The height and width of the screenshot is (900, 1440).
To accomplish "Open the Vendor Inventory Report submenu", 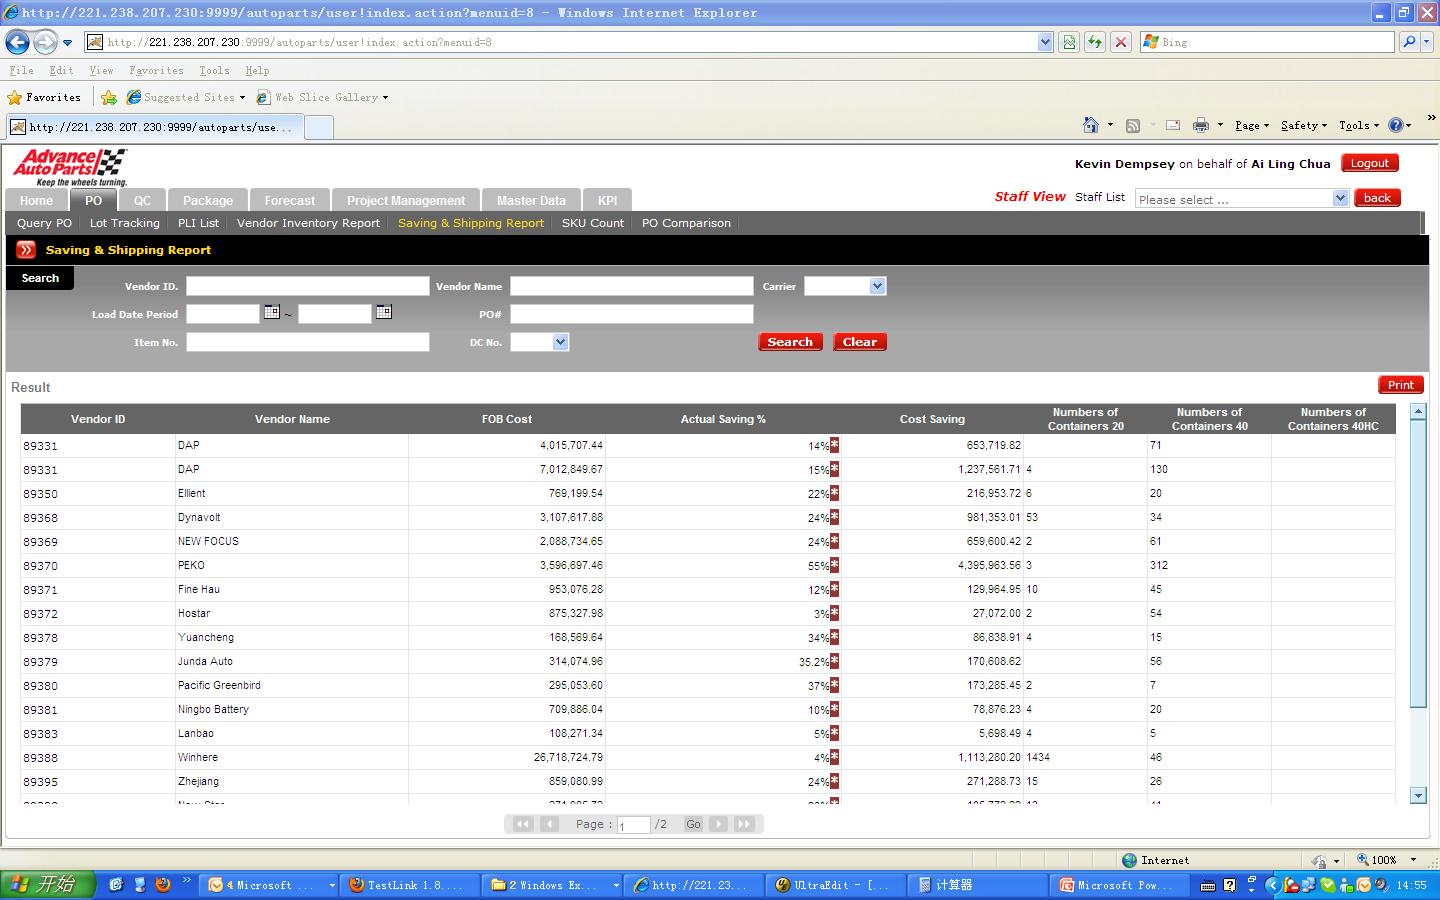I will pyautogui.click(x=308, y=223).
